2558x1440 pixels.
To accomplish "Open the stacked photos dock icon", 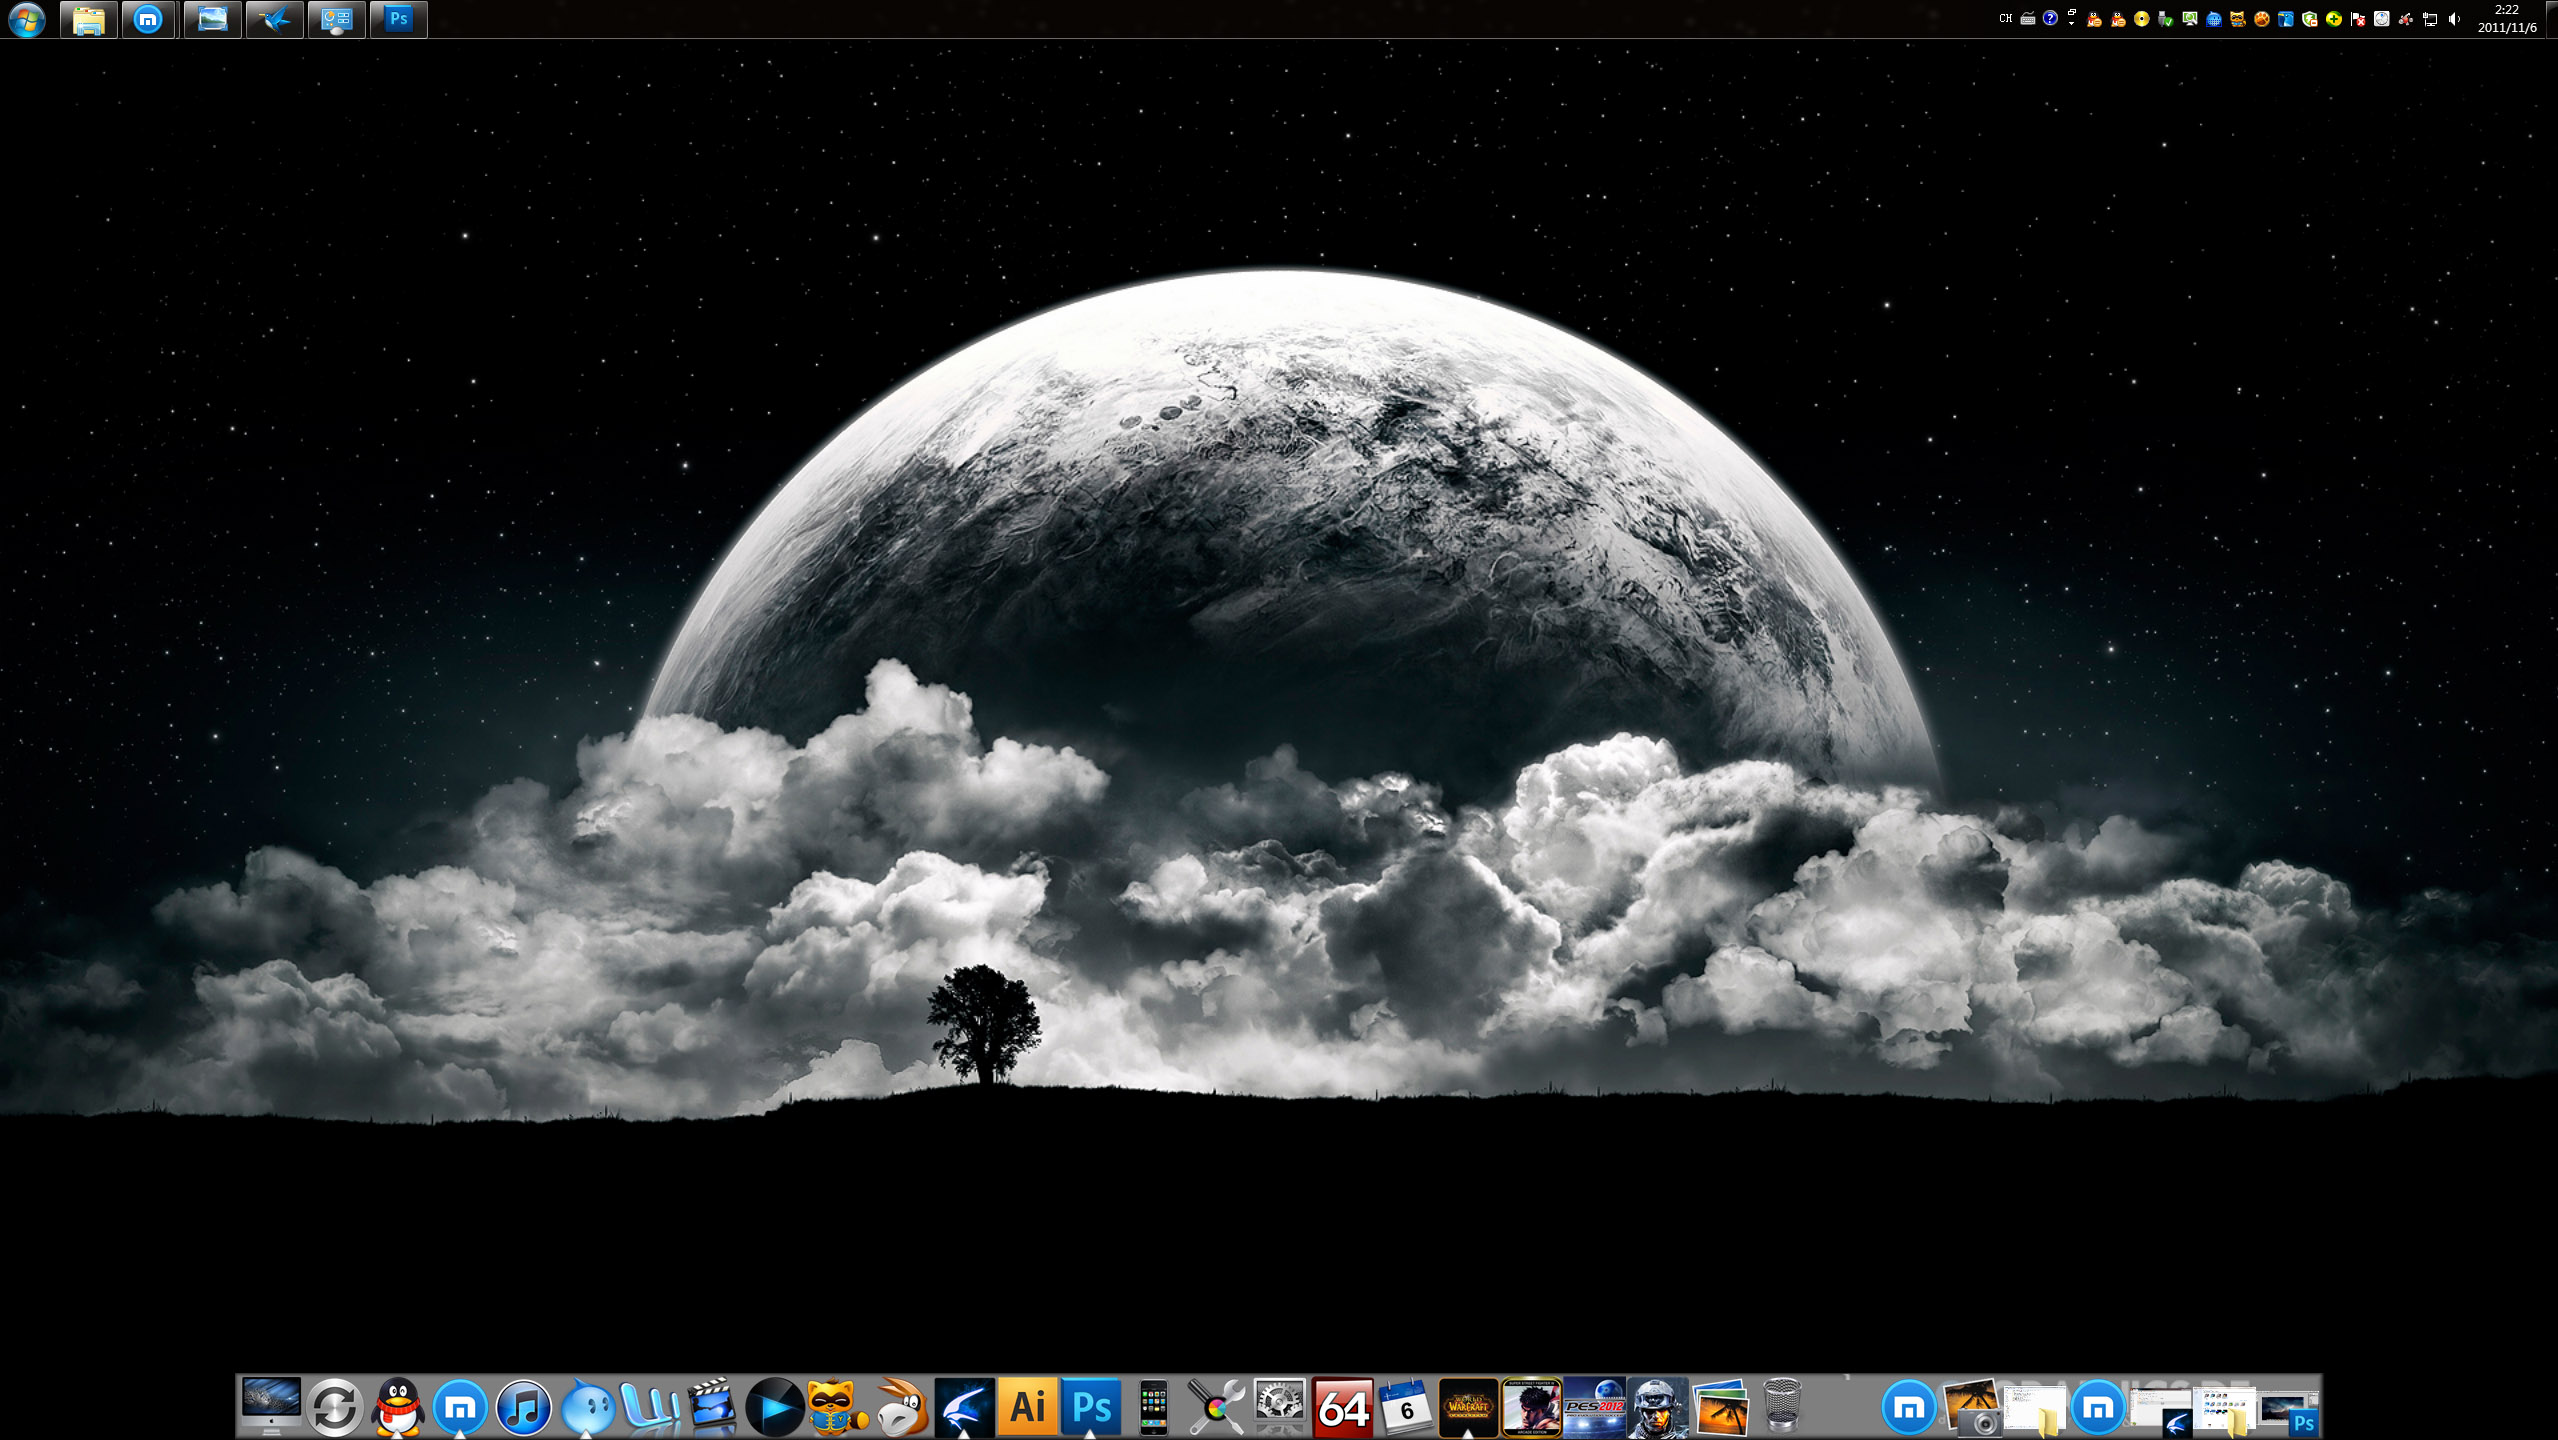I will pyautogui.click(x=1720, y=1407).
